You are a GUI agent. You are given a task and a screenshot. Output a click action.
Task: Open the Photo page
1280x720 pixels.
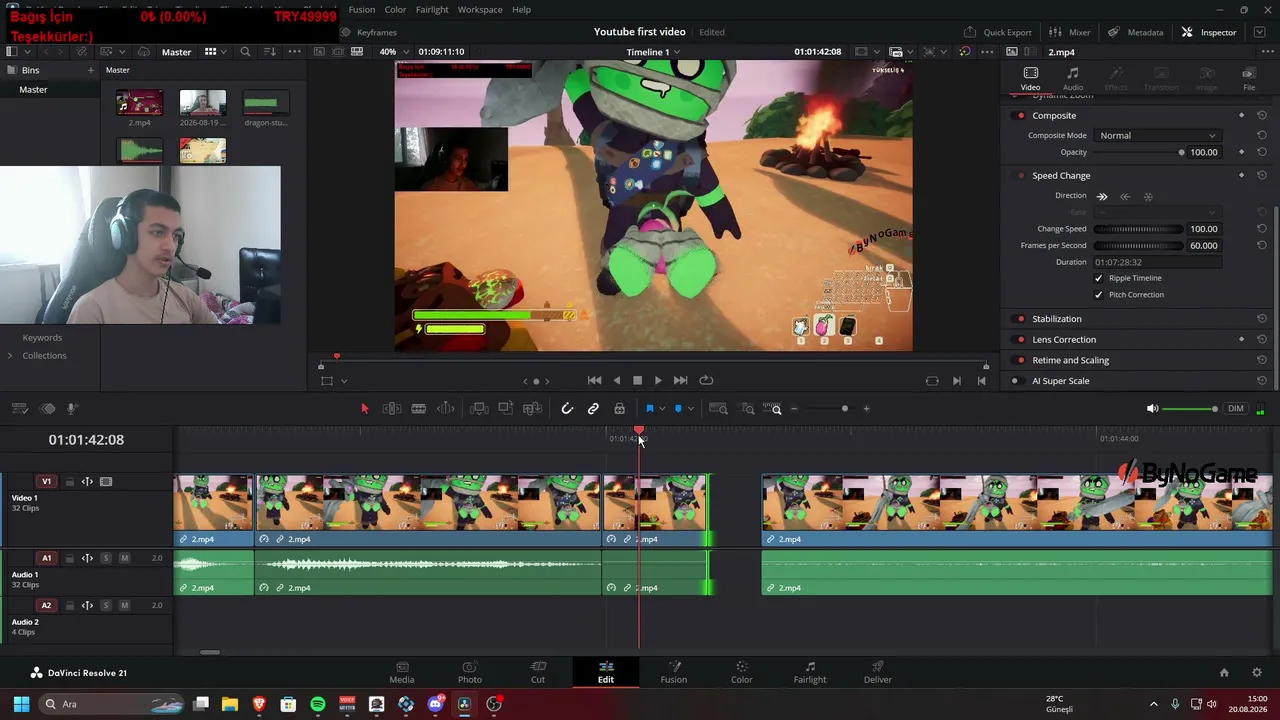[x=470, y=672]
